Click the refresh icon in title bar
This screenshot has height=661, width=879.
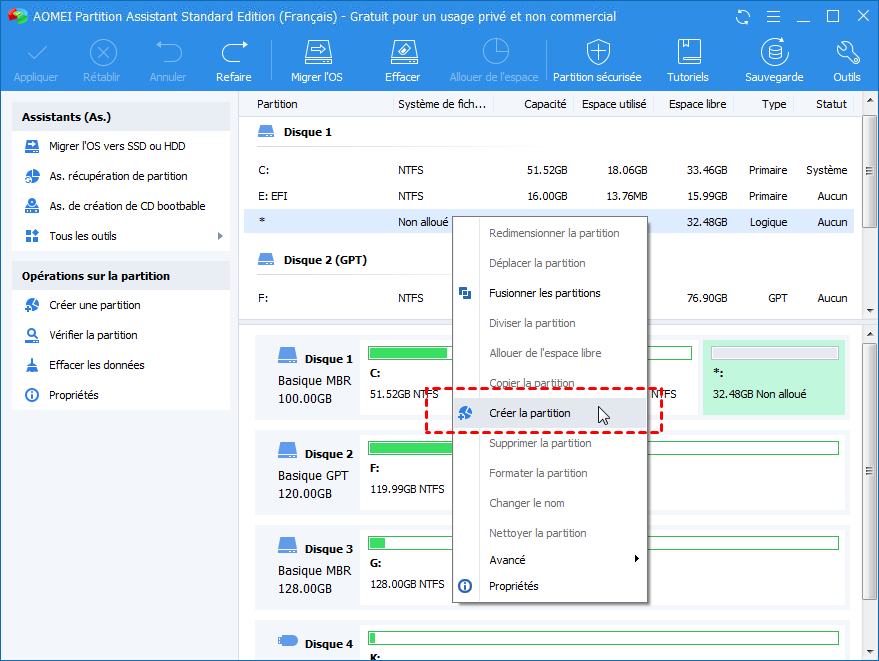[743, 17]
